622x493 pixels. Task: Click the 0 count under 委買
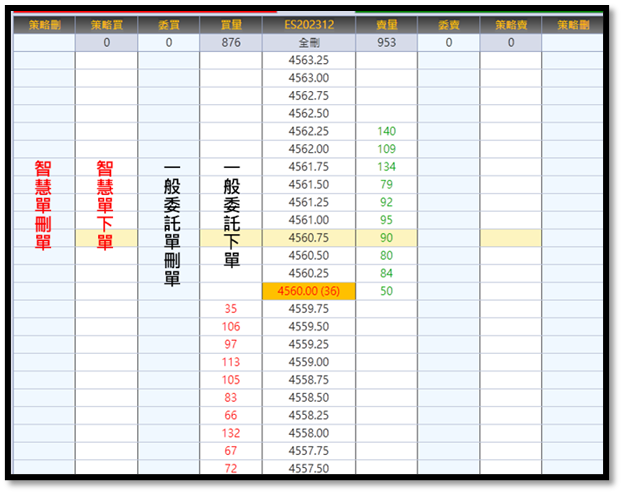pyautogui.click(x=169, y=43)
